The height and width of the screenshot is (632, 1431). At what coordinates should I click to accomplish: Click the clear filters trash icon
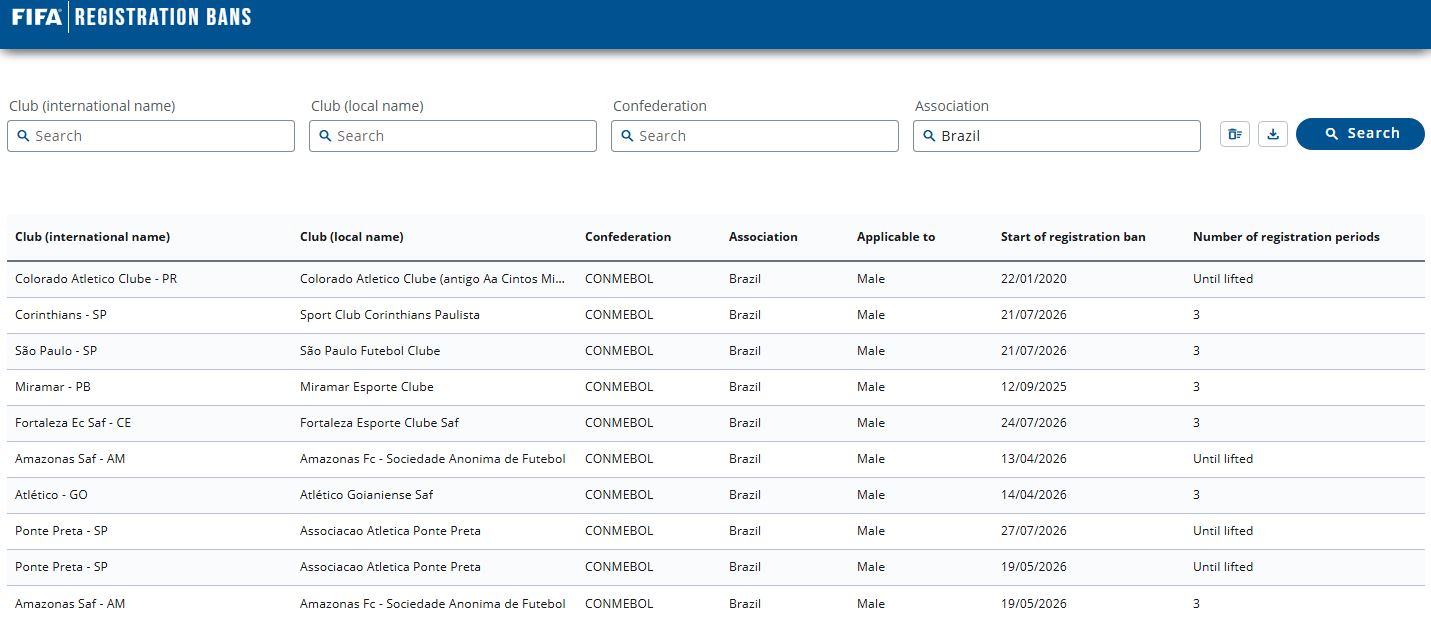click(x=1235, y=134)
